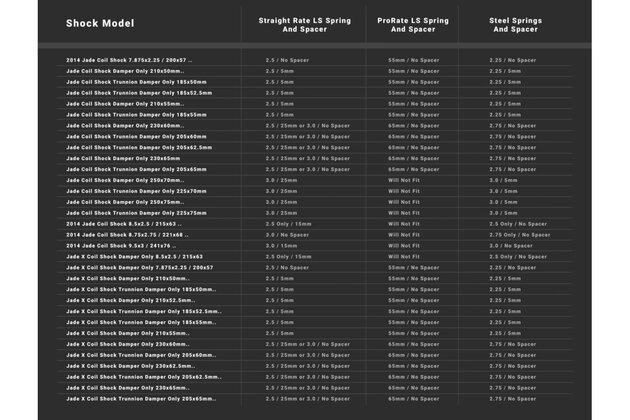
Task: Click Jade Coil Shock Trunnion Damper 225x75mm
Action: pos(137,212)
